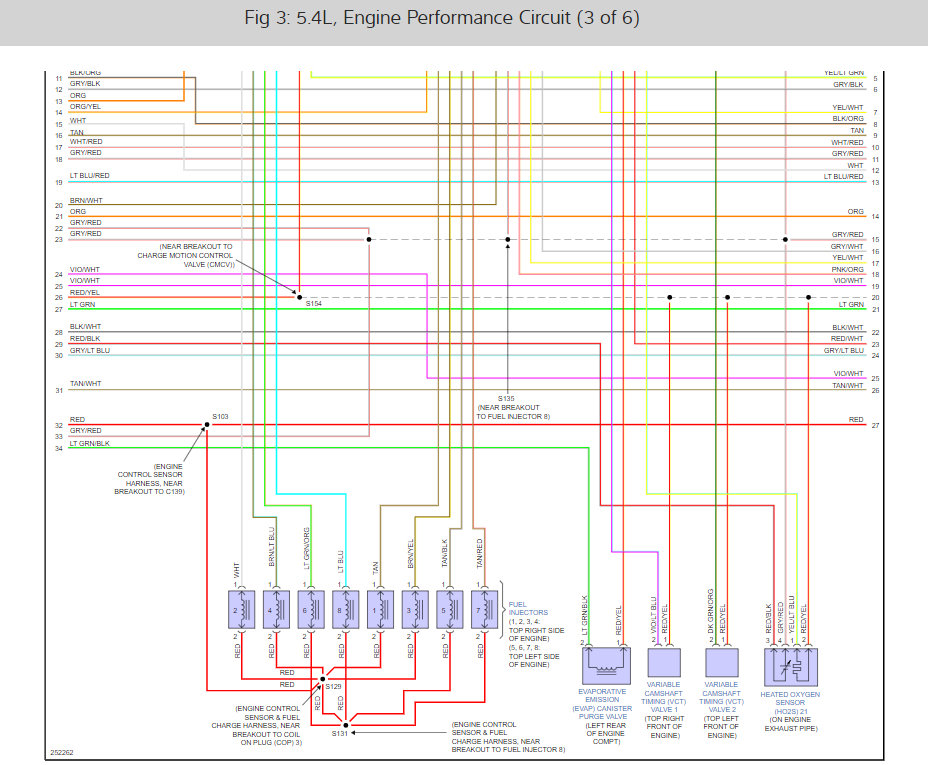Screen dimensions: 928x765
Task: Click the S154 splice dot
Action: pos(299,298)
